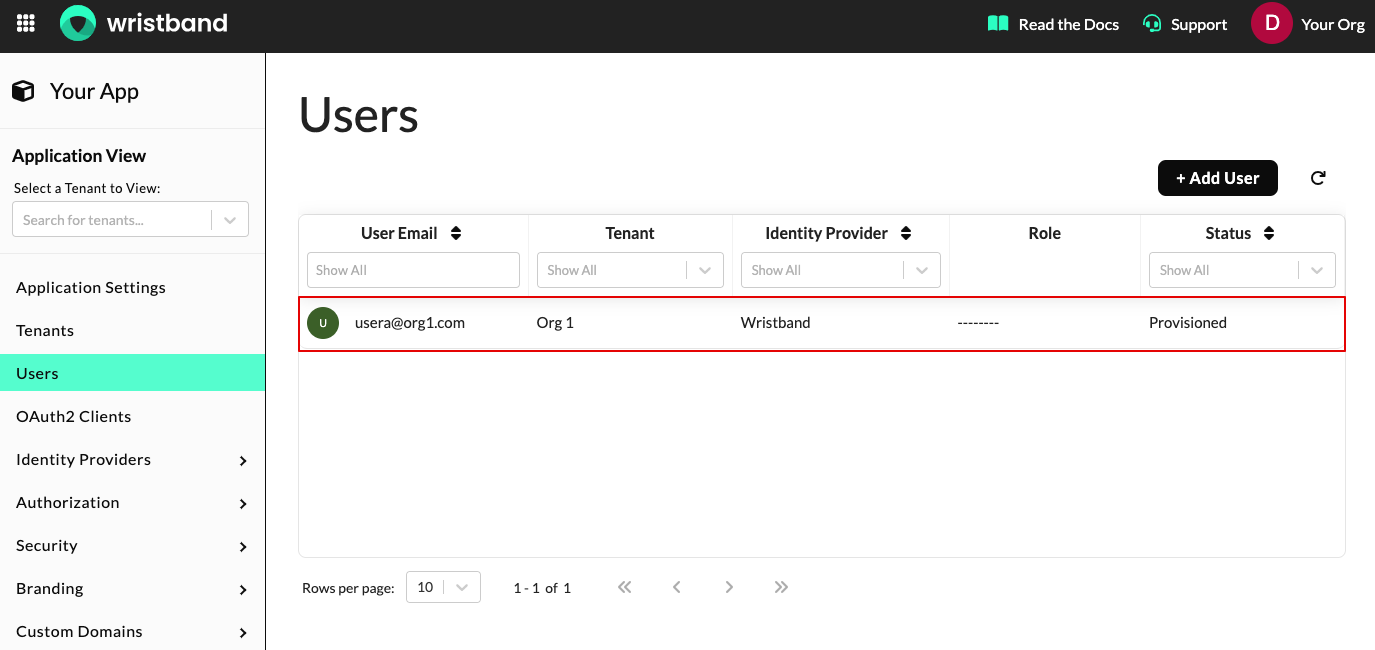Sort by Status column arrows
Screen dimensions: 1375x650
(1269, 233)
